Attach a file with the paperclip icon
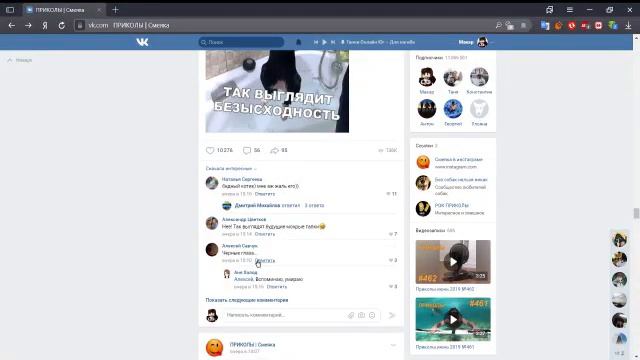 (x=351, y=315)
